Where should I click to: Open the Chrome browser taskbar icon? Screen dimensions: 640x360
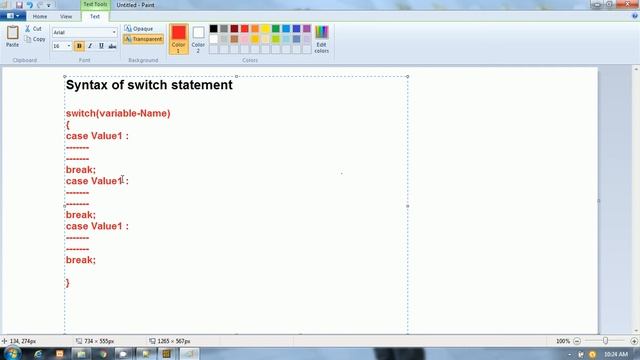coord(103,354)
